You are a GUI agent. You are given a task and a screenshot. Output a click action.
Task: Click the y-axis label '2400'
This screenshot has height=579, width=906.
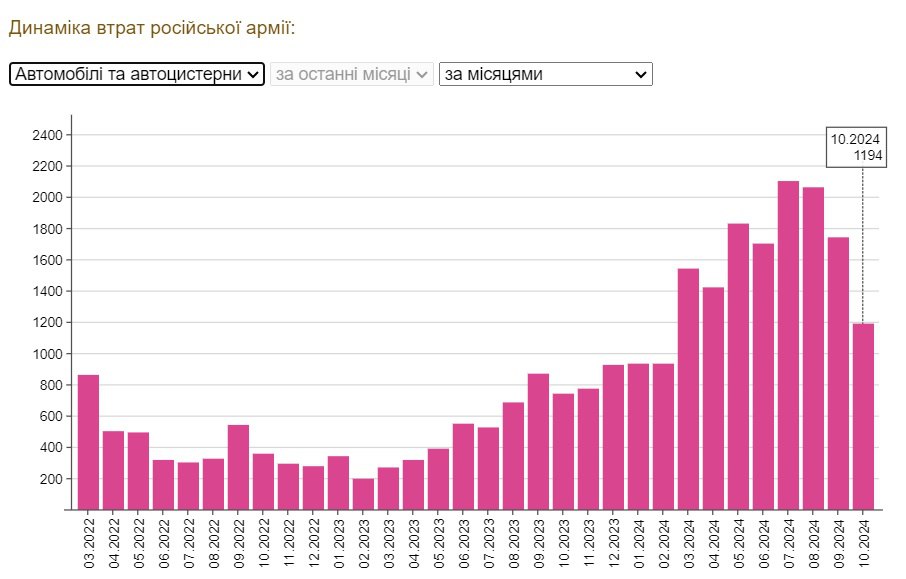(47, 135)
